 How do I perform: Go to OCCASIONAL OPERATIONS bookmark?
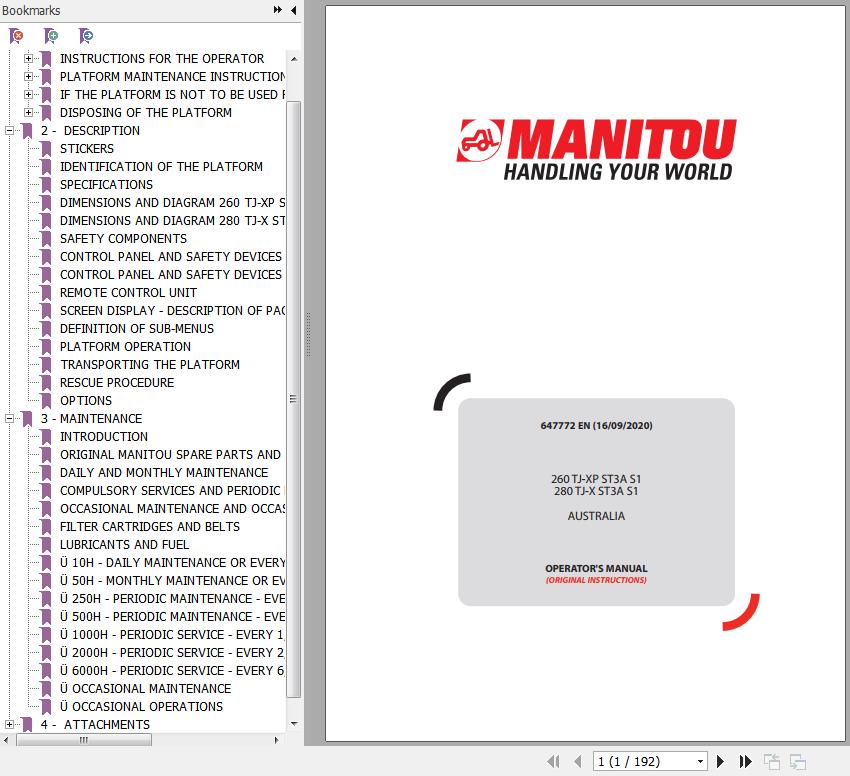click(x=141, y=707)
